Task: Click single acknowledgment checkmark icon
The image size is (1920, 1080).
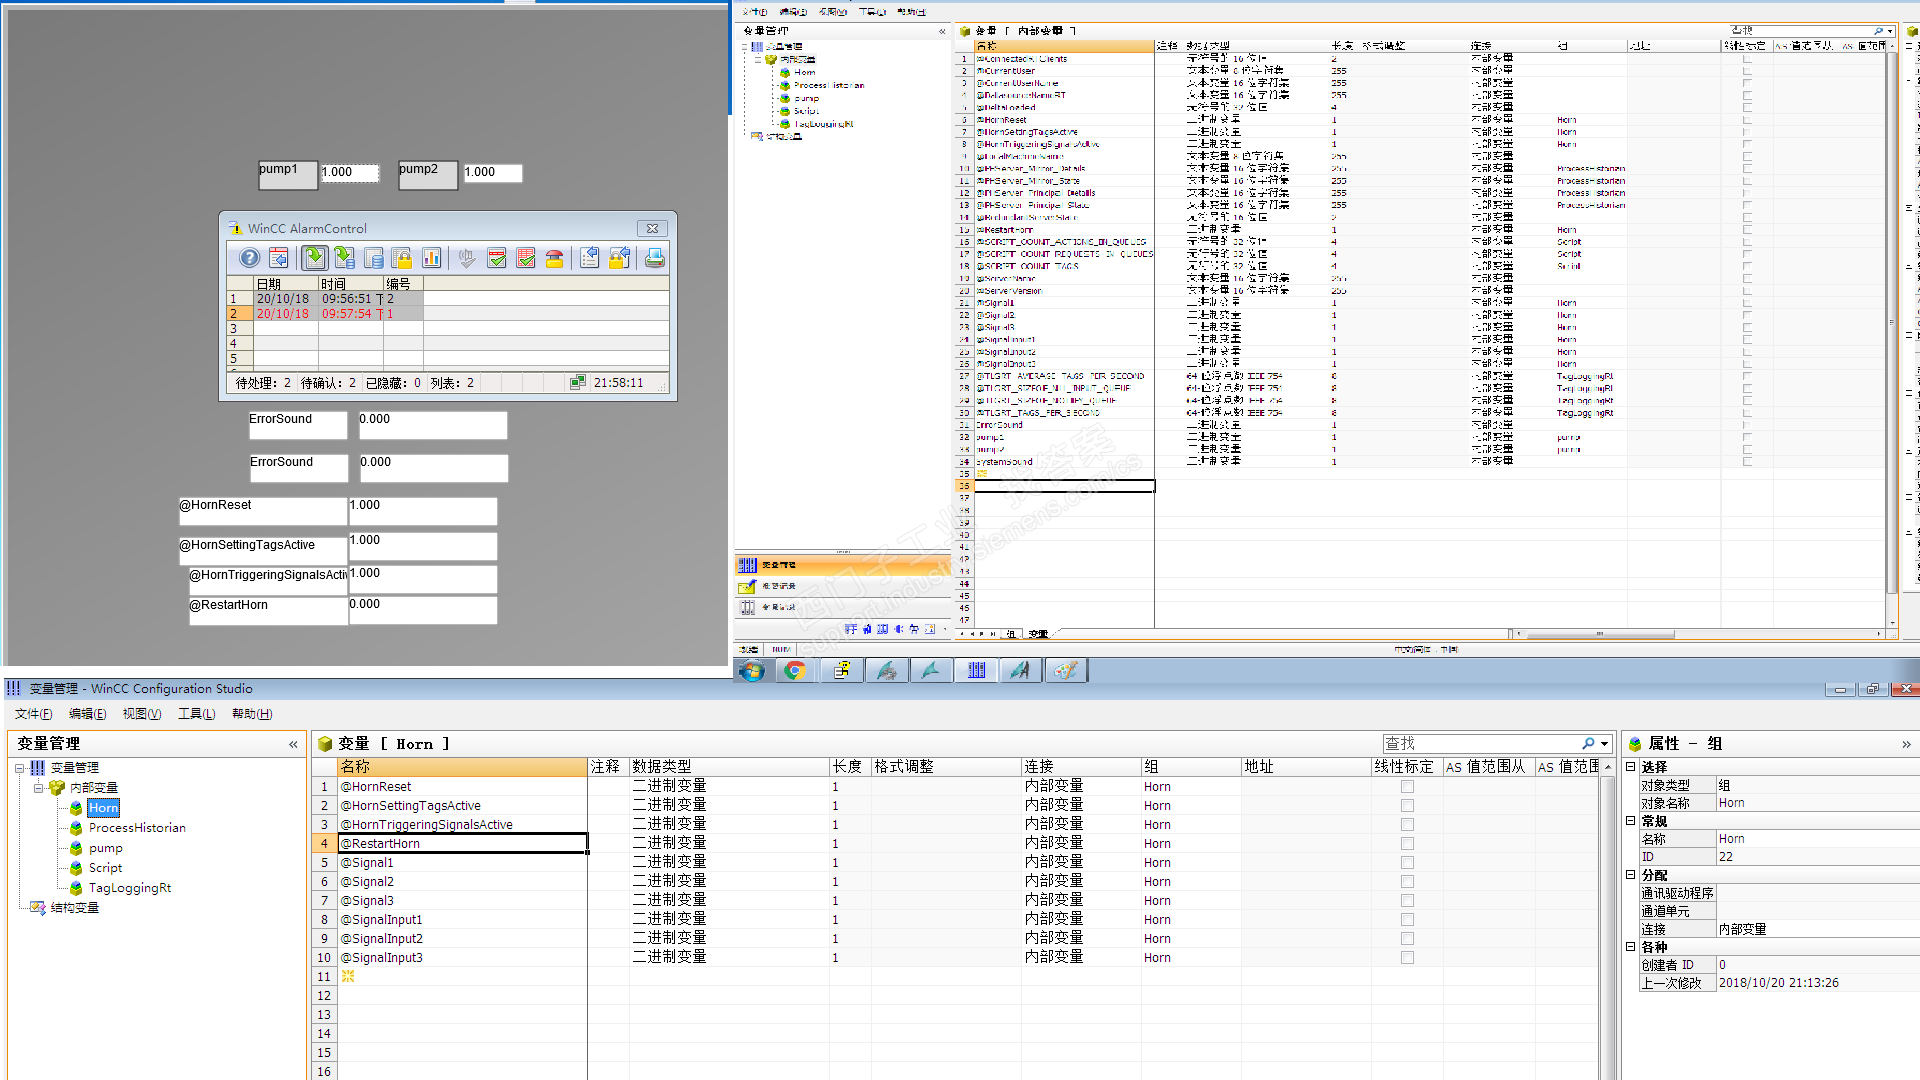Action: coord(497,258)
